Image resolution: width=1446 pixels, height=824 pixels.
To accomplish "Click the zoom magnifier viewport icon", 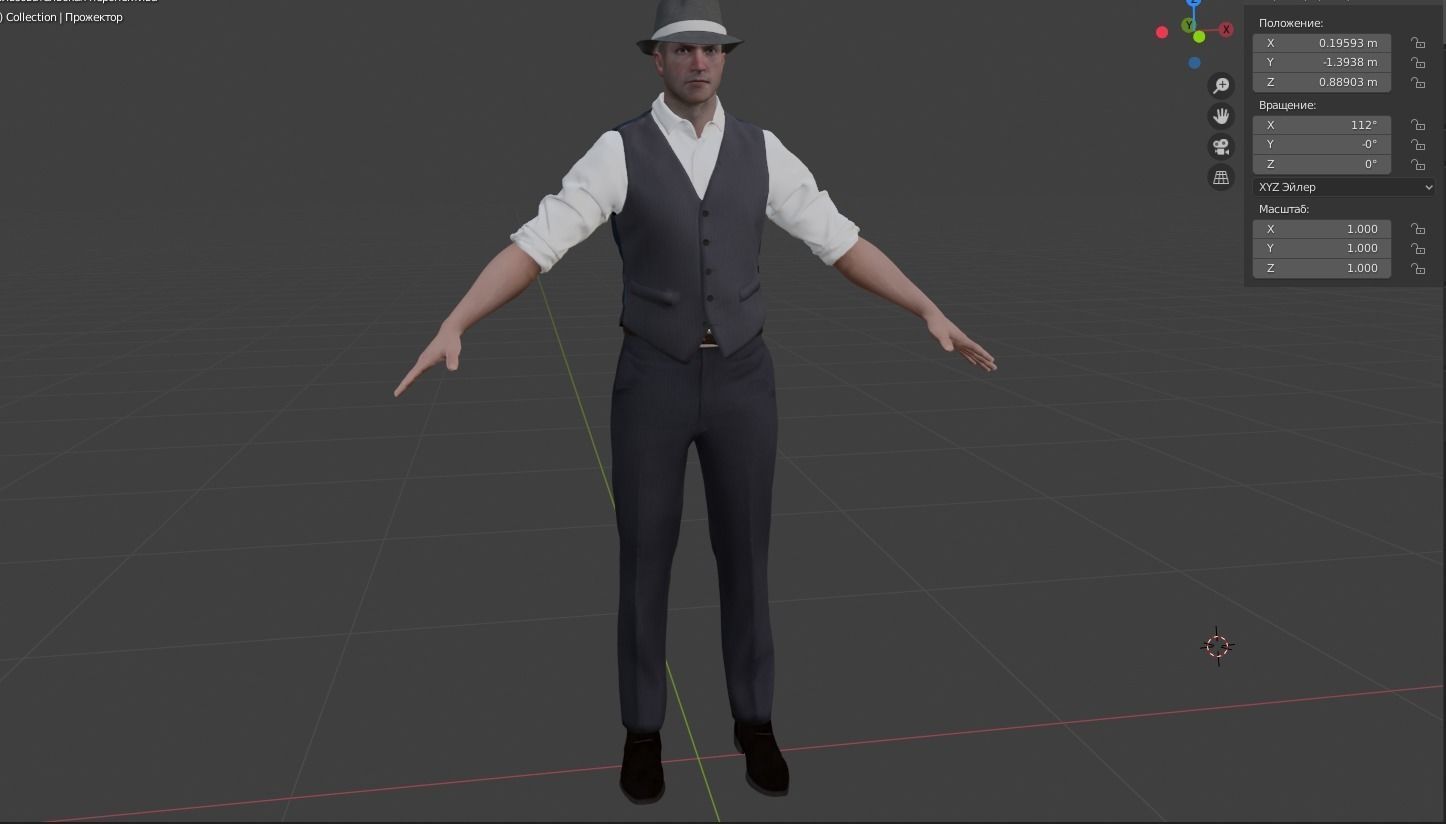I will coord(1221,85).
